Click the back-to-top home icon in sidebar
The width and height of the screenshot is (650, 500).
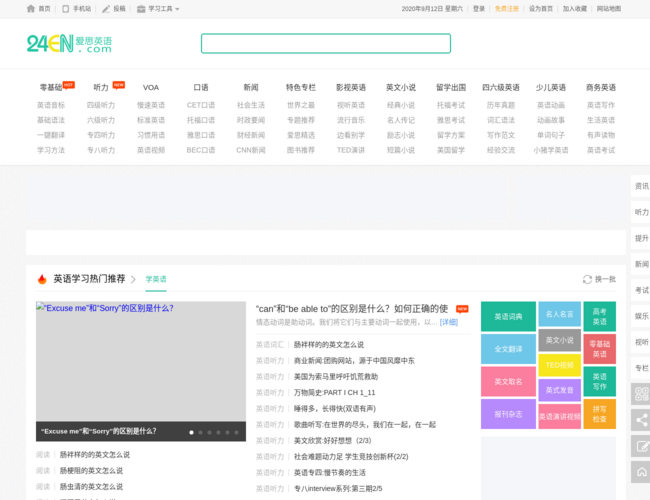click(x=641, y=472)
